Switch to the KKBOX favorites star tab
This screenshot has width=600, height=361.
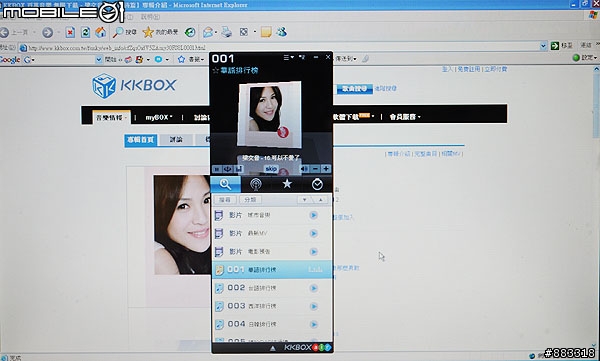tap(287, 185)
